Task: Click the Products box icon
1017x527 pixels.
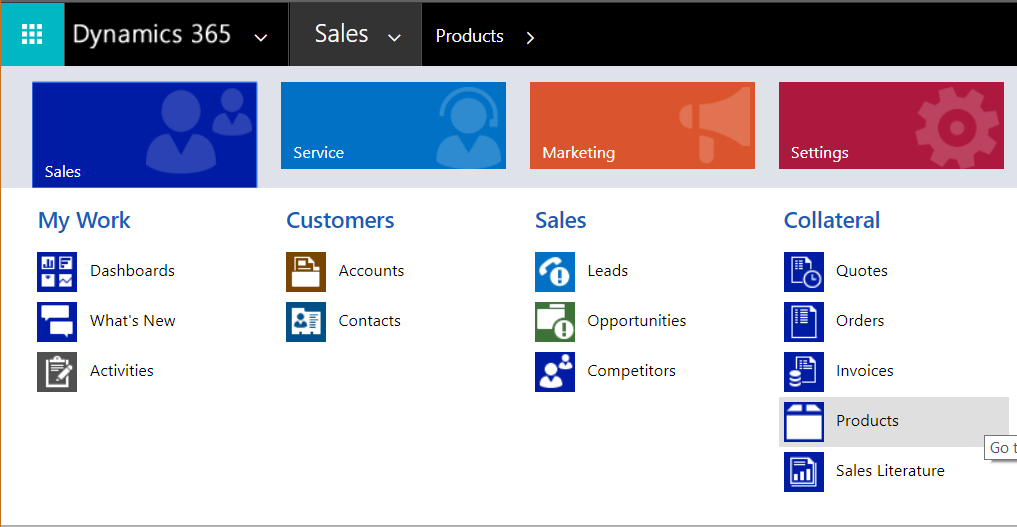Action: (x=804, y=421)
